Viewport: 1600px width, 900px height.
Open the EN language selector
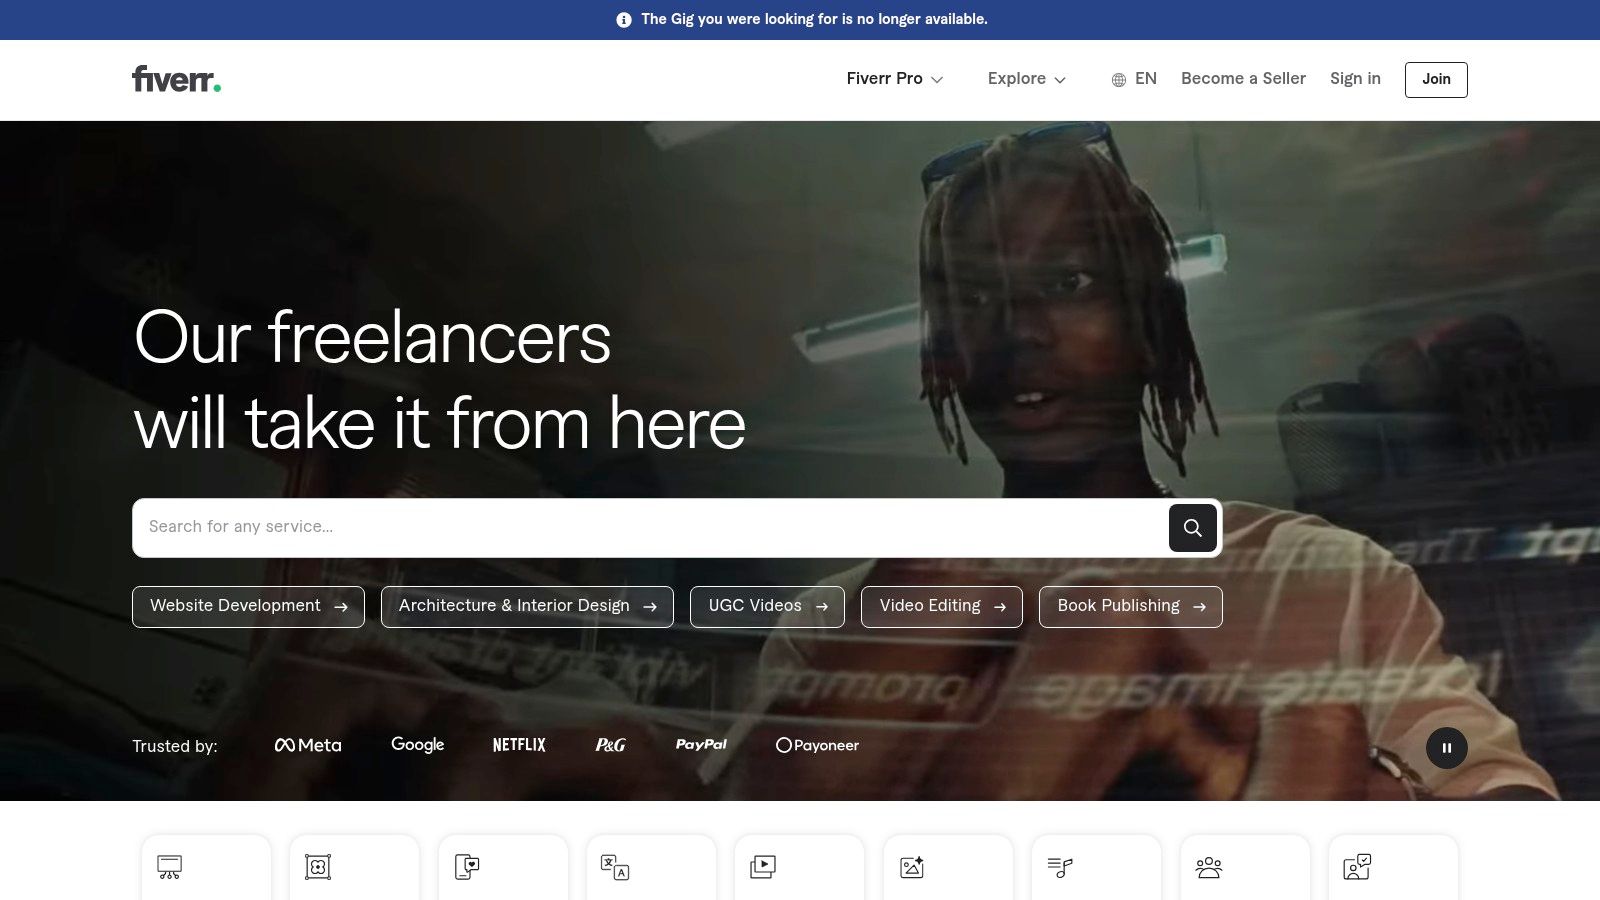pyautogui.click(x=1134, y=79)
